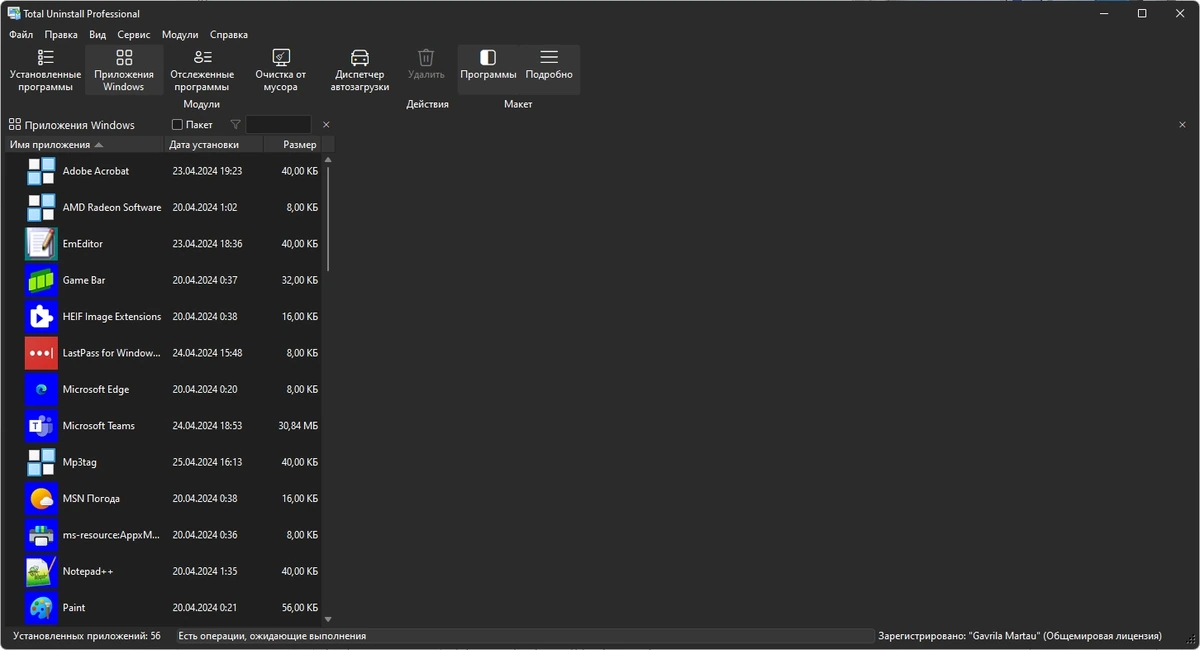Click the Total Uninstall title bar icon

click(14, 14)
